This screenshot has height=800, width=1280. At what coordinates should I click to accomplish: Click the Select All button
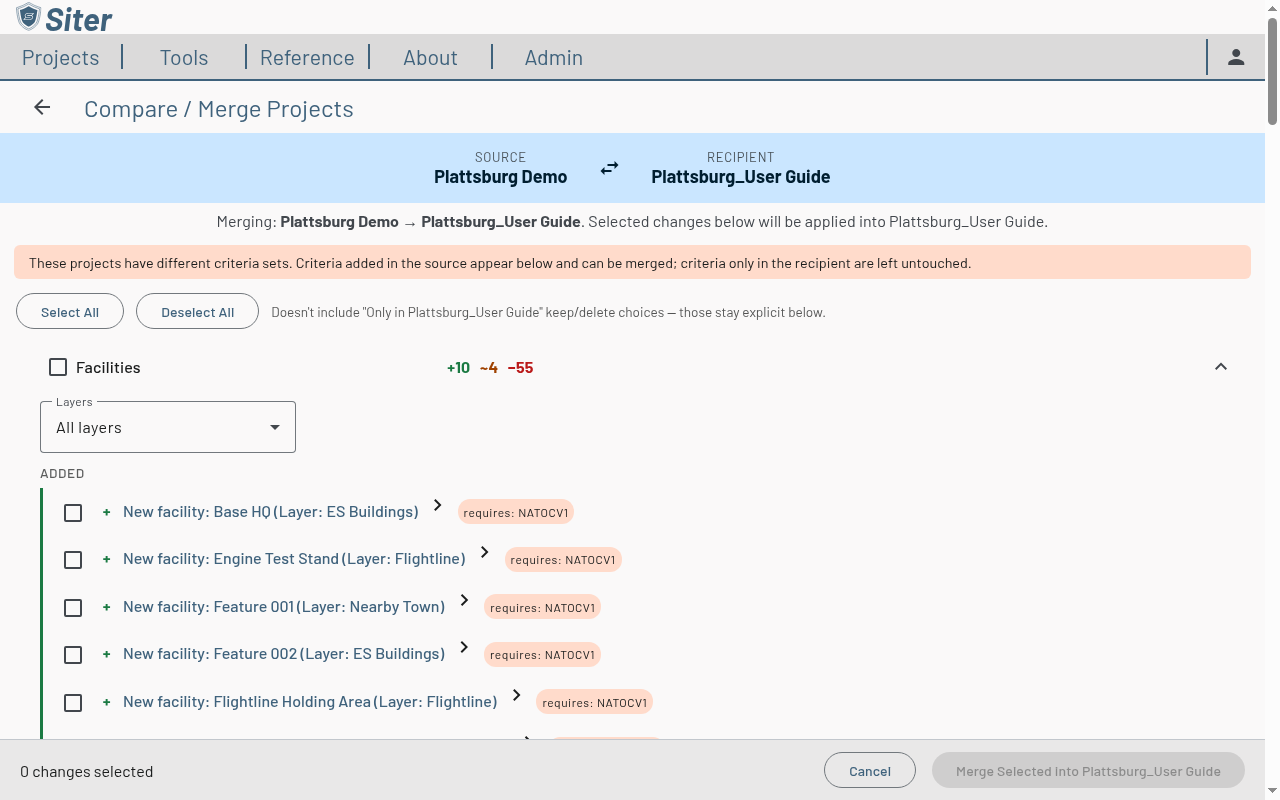[x=70, y=312]
